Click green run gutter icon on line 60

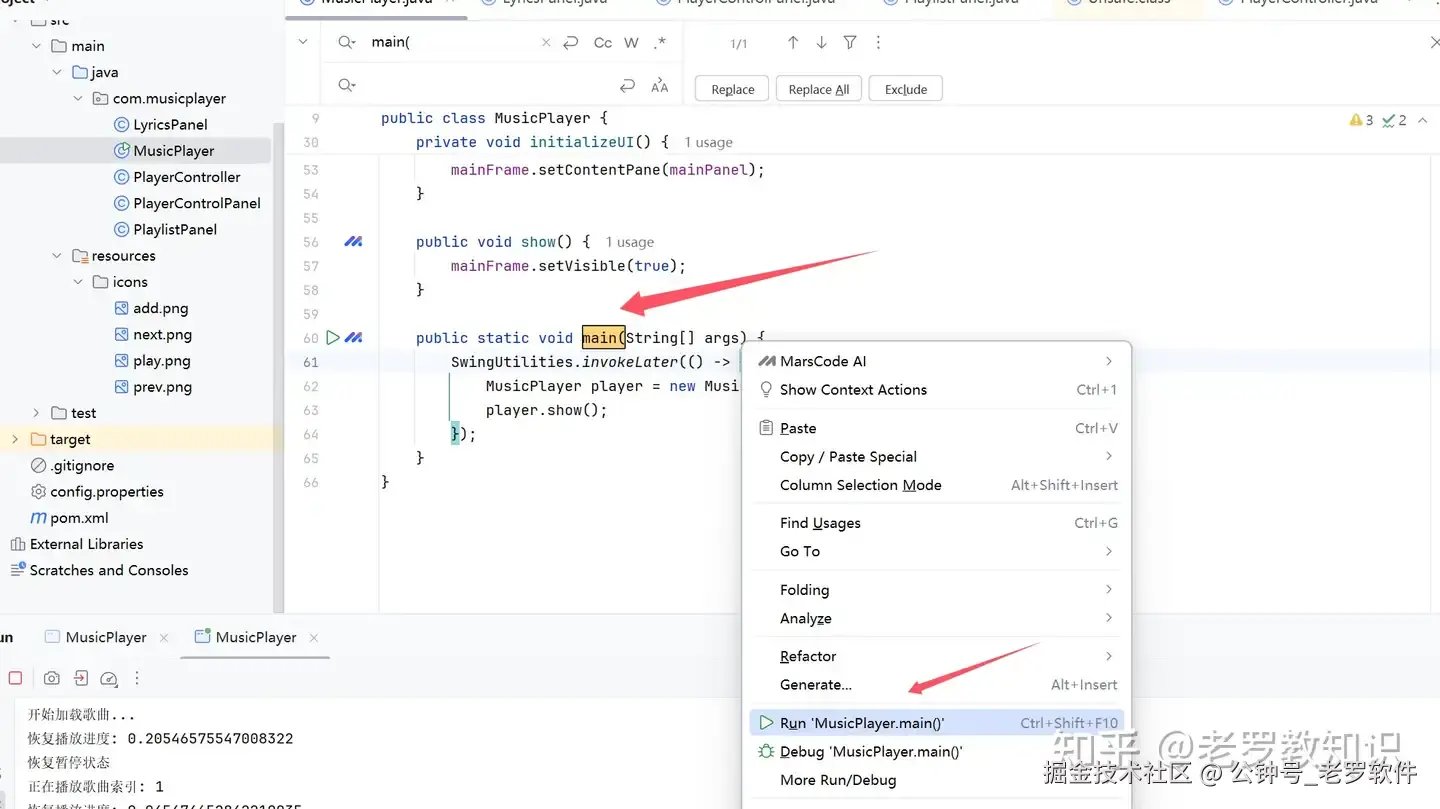333,338
